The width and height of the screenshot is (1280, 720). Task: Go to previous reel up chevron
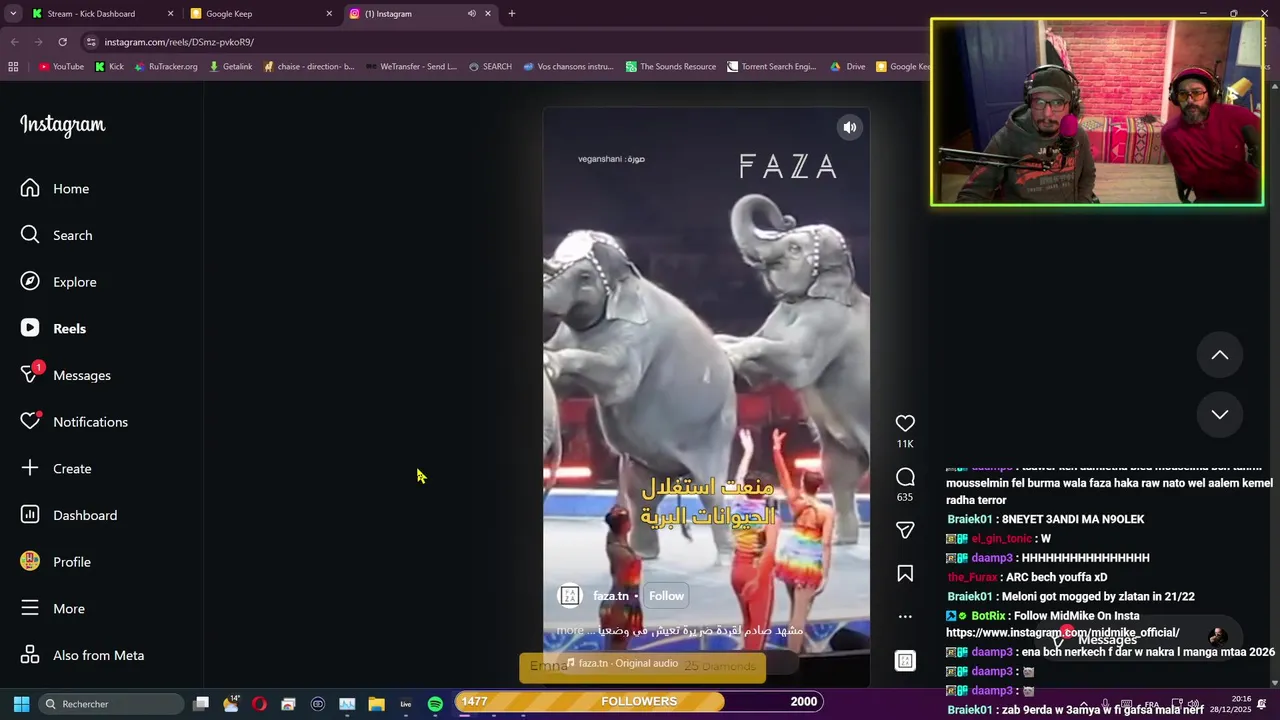(1220, 355)
